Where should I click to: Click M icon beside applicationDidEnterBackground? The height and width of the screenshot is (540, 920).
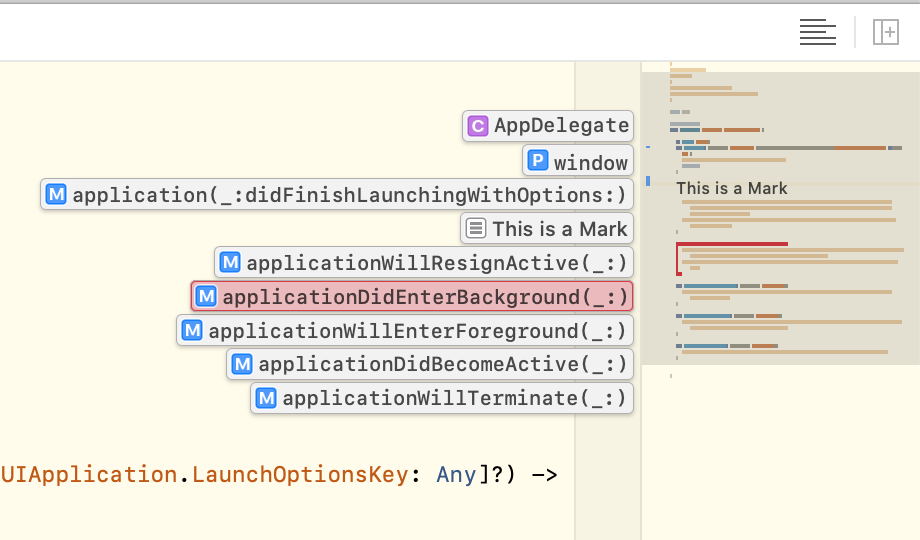pyautogui.click(x=207, y=296)
